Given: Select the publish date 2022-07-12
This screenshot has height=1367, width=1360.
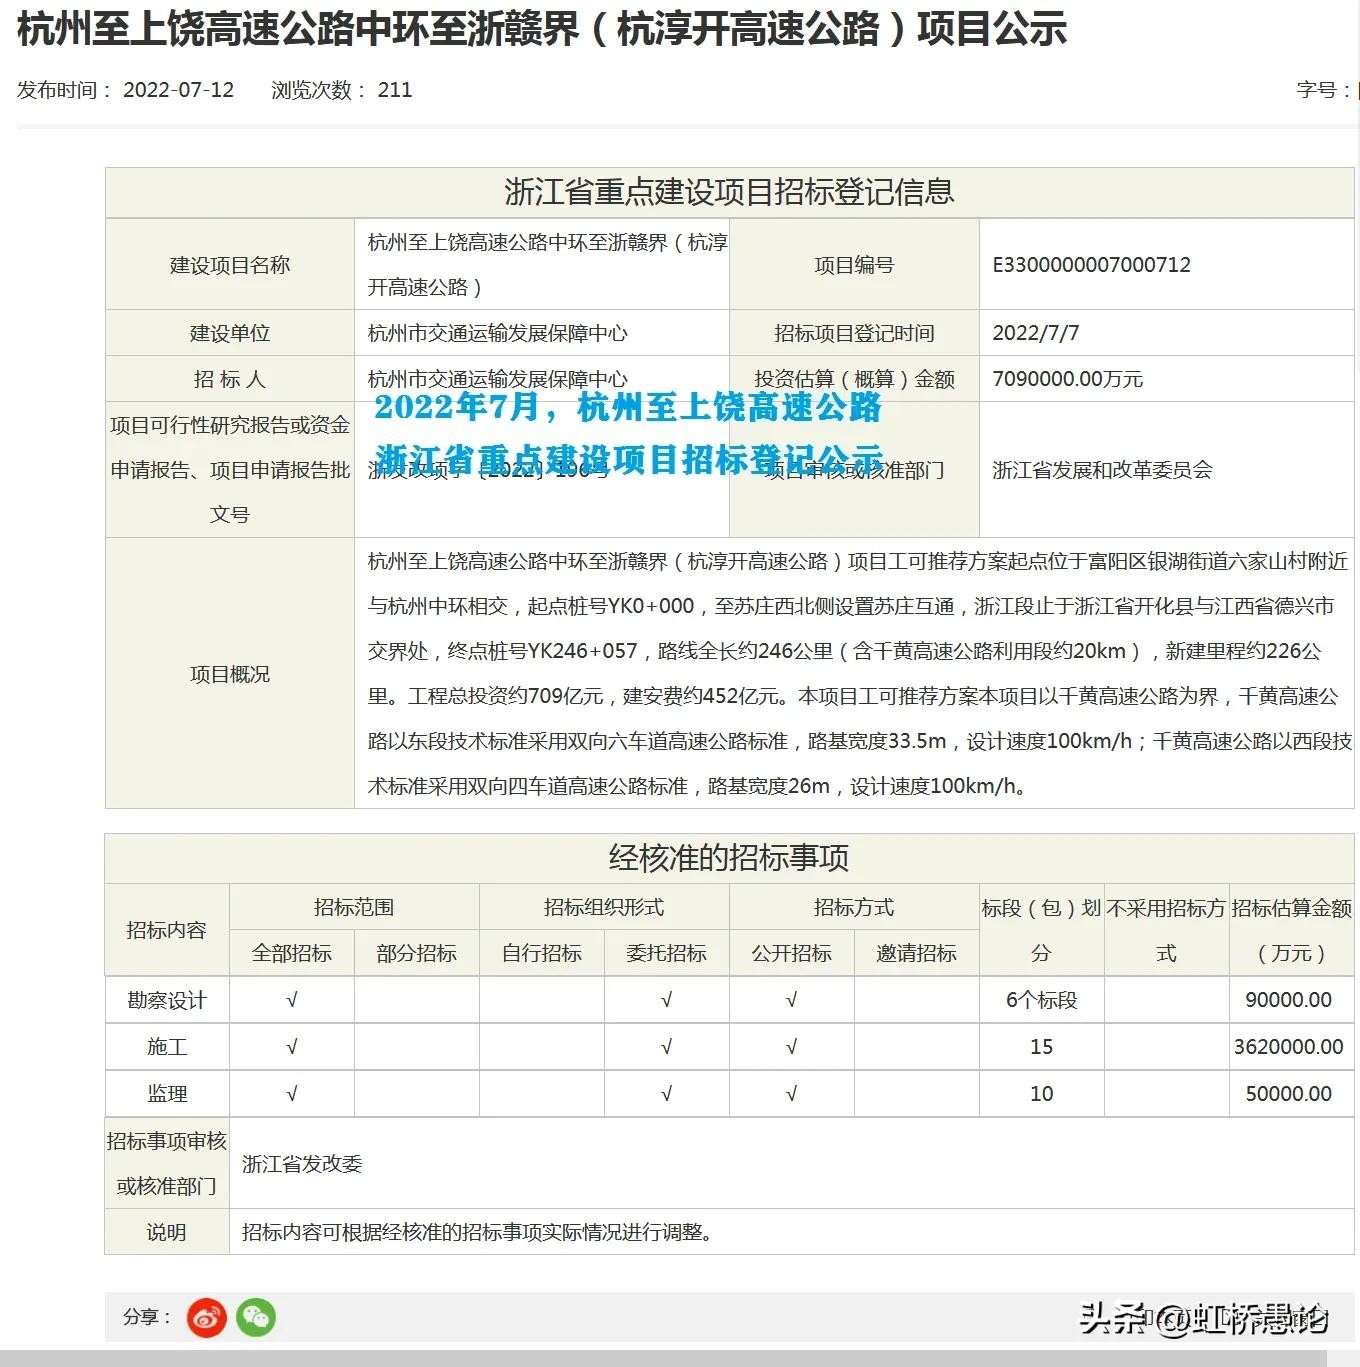Looking at the screenshot, I should [x=178, y=90].
